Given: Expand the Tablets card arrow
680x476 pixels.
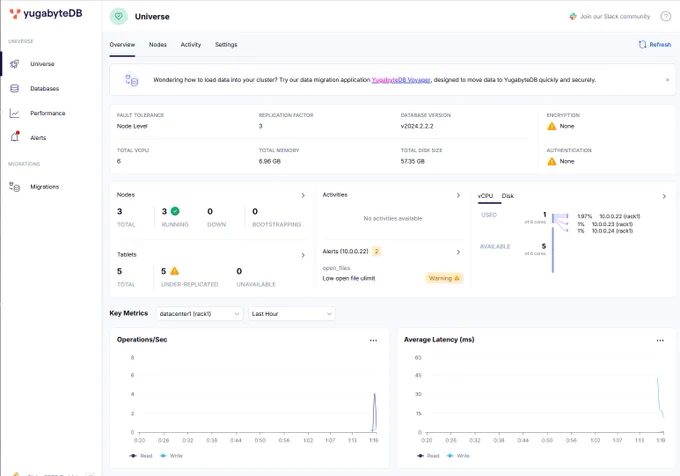Looking at the screenshot, I should 303,255.
